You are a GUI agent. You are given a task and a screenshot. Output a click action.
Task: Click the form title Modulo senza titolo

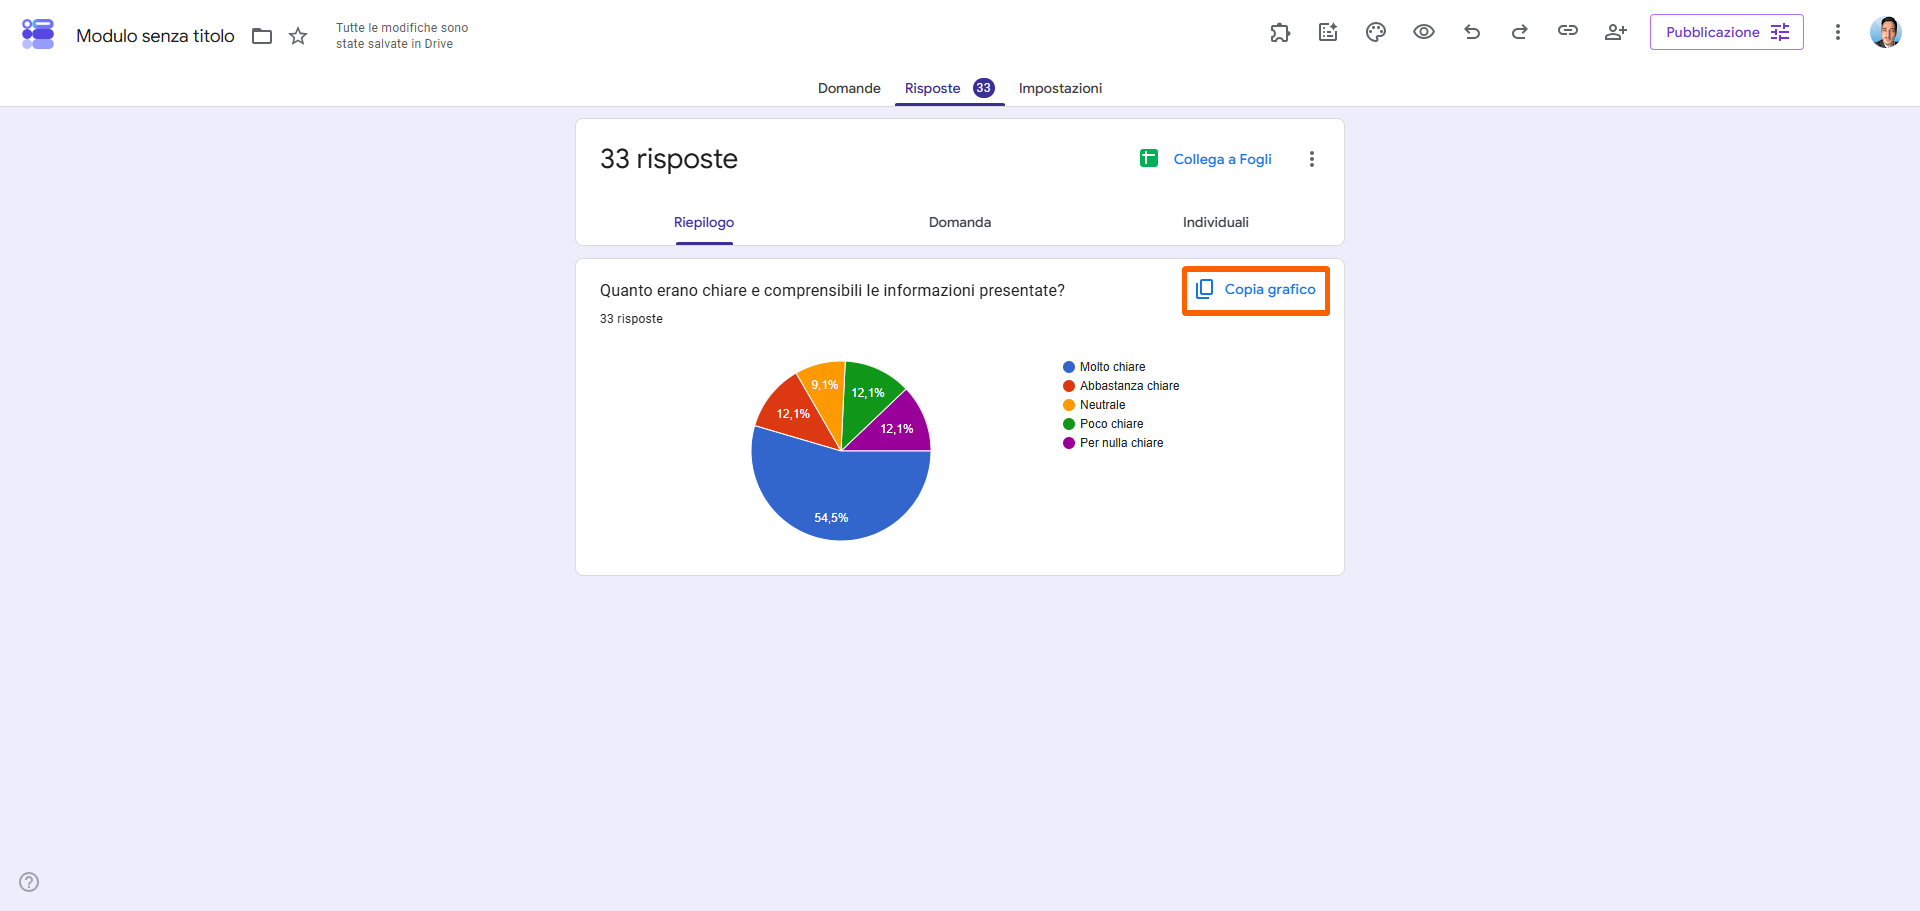click(155, 36)
